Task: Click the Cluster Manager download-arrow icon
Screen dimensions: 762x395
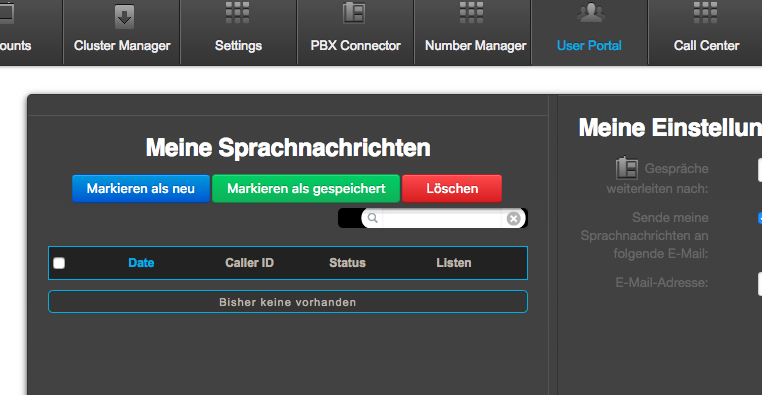Action: (x=124, y=17)
